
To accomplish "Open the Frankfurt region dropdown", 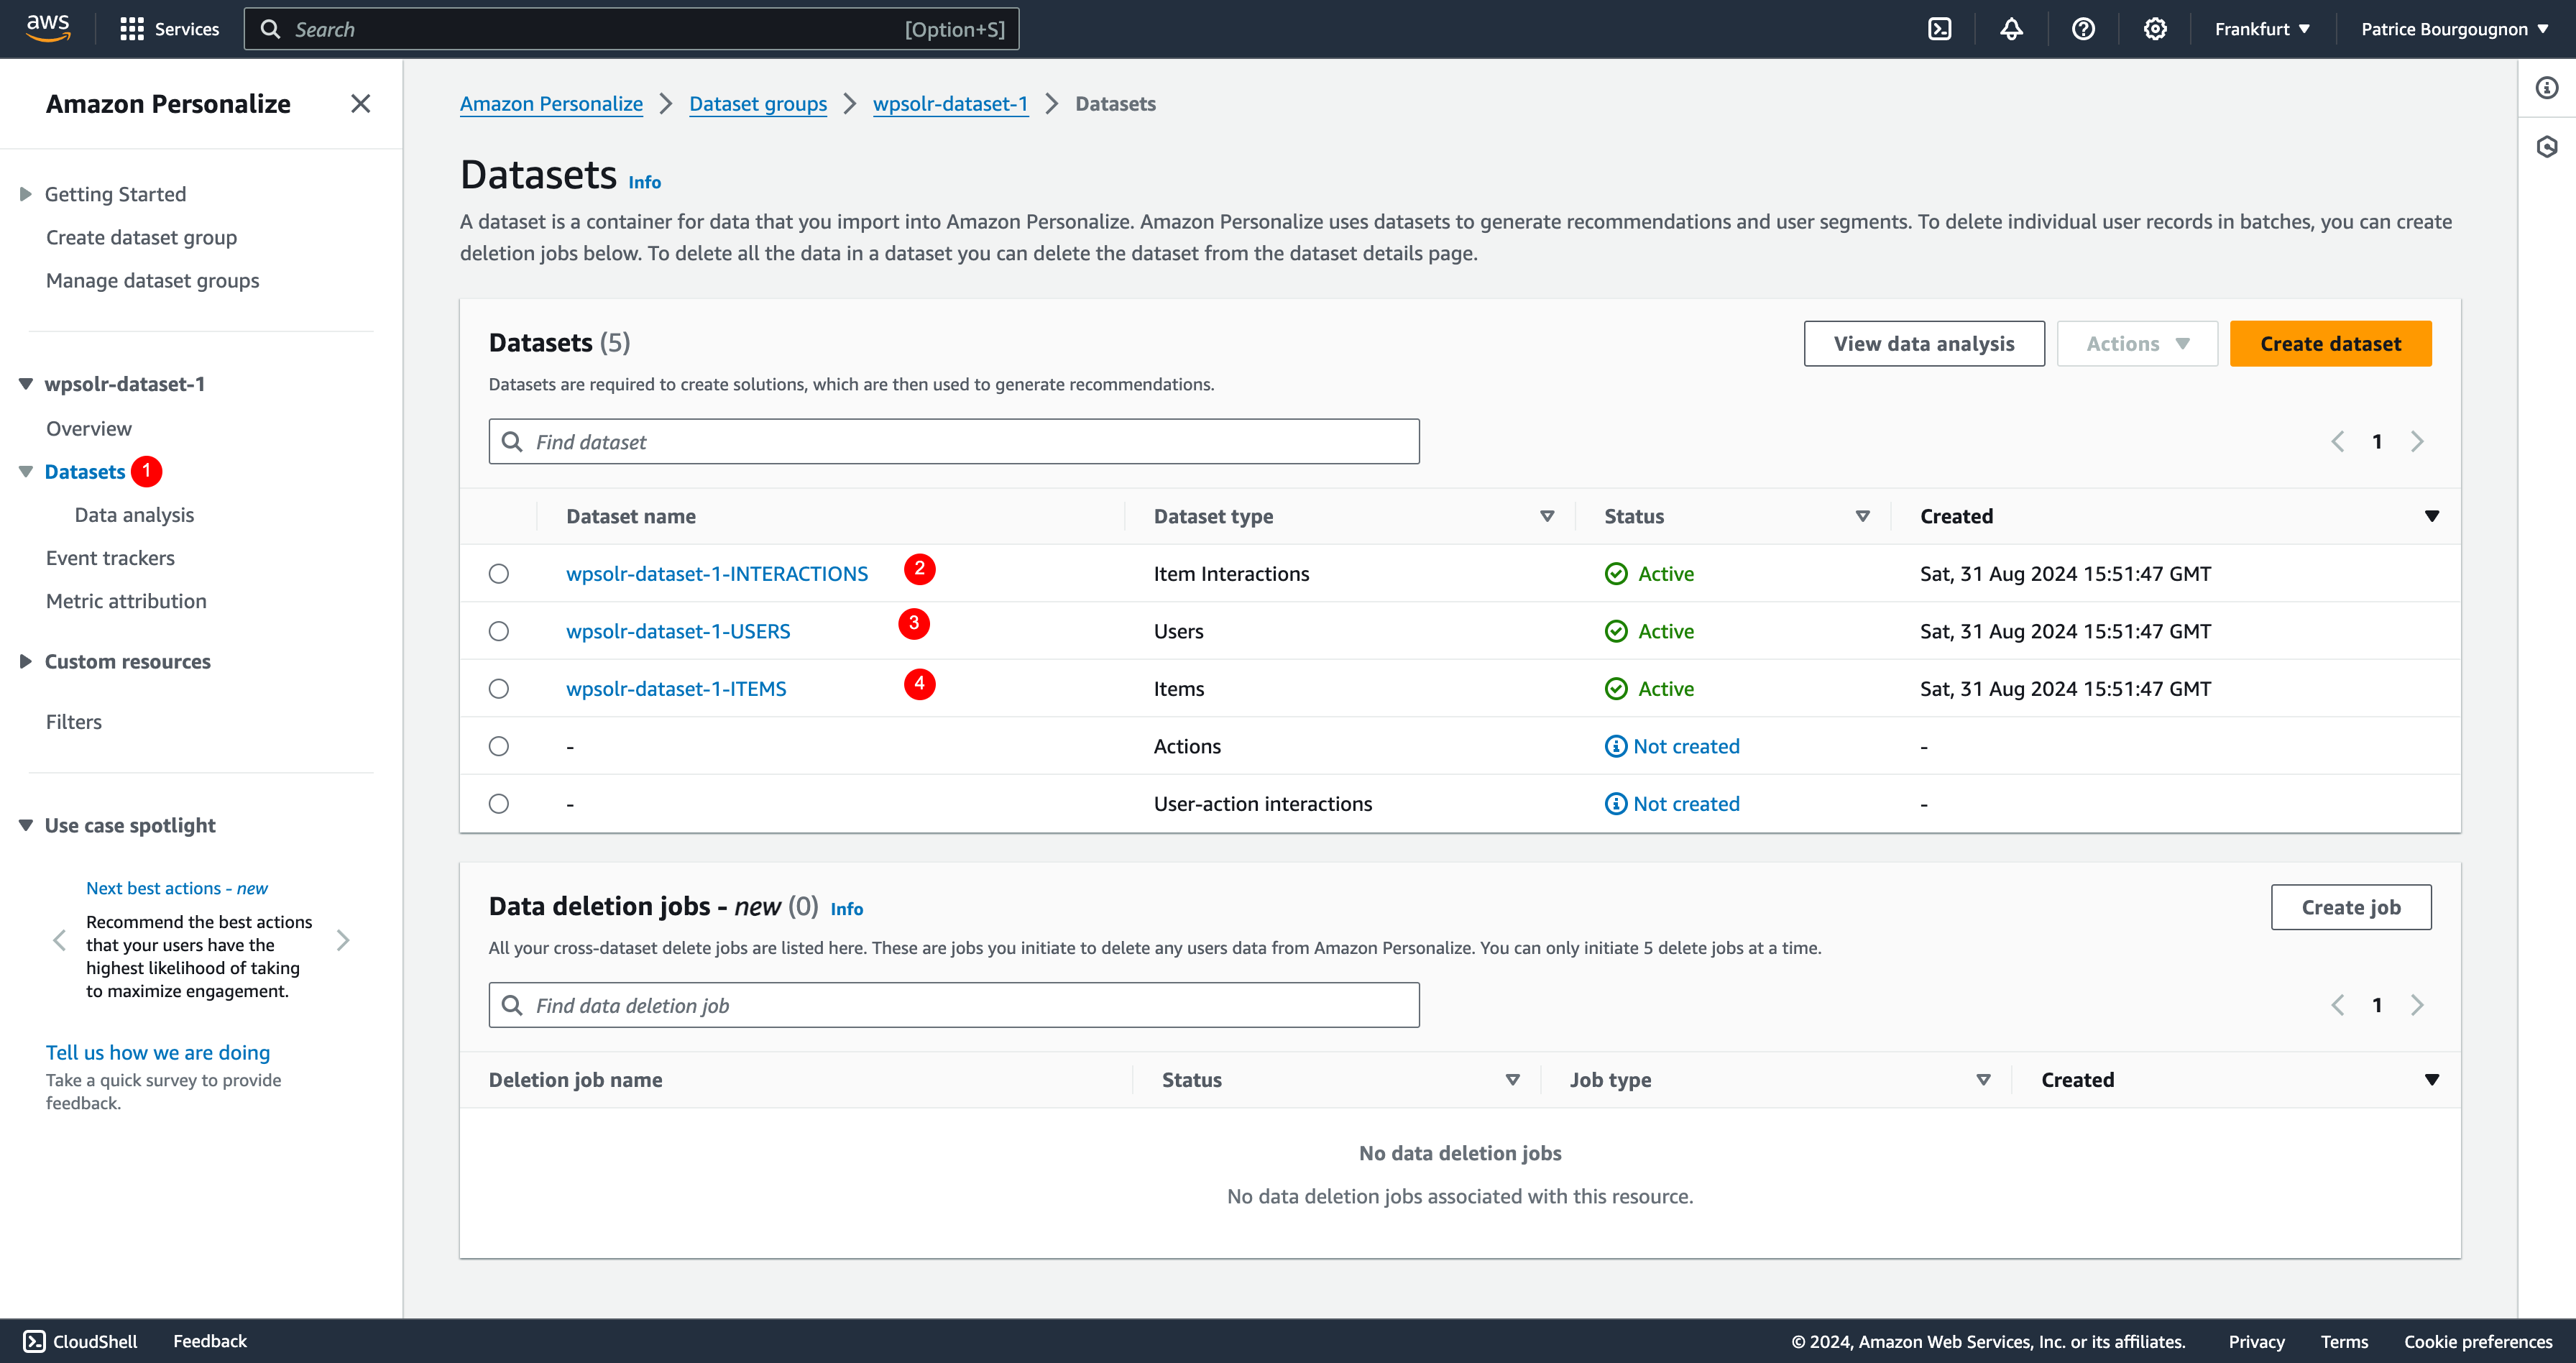I will pos(2262,29).
